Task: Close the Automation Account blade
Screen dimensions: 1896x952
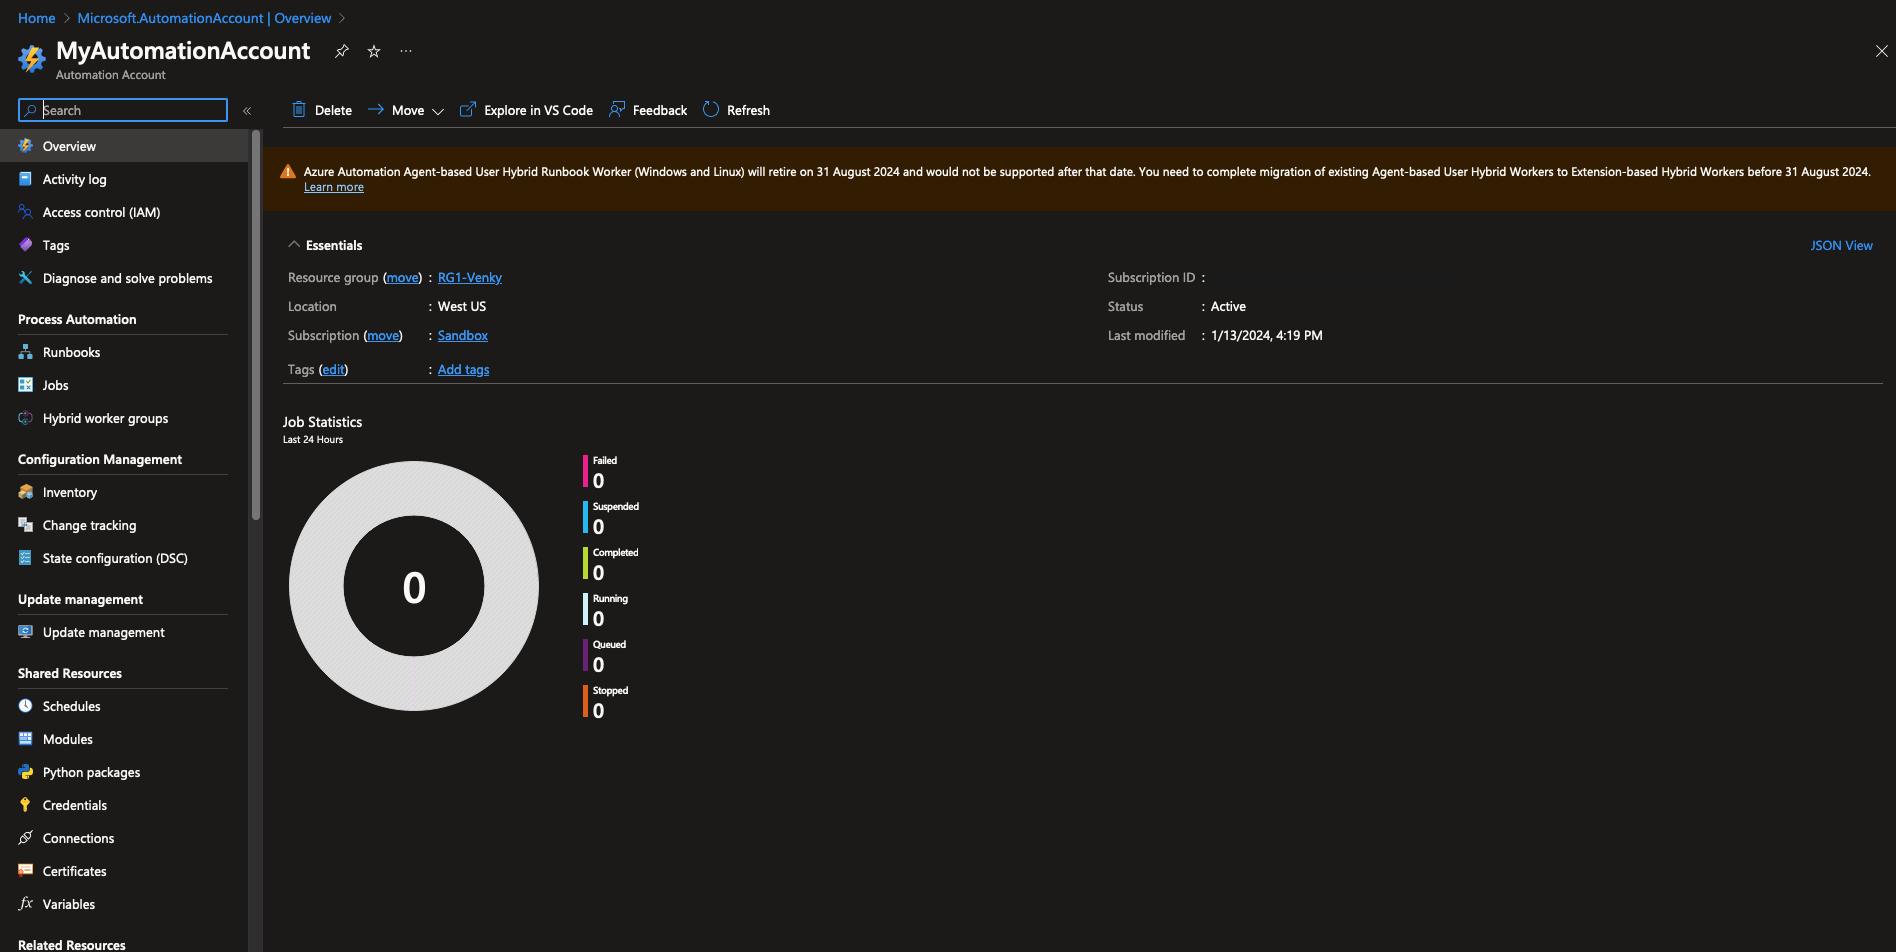Action: pyautogui.click(x=1881, y=51)
